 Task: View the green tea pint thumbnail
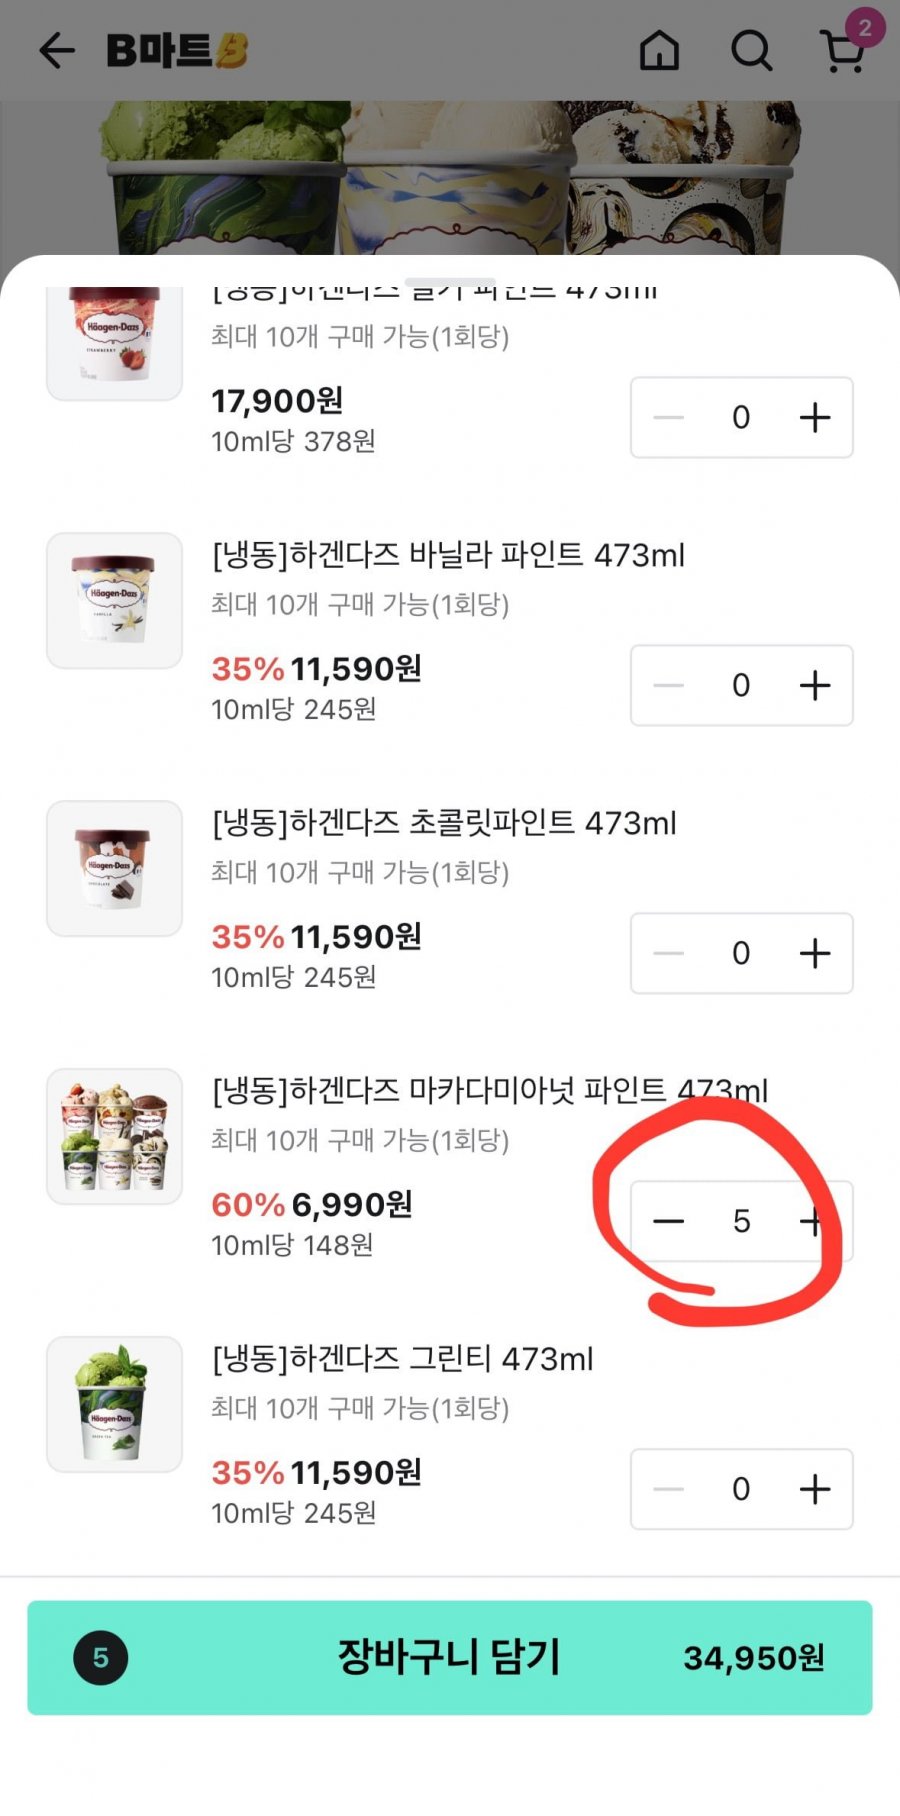(114, 1404)
